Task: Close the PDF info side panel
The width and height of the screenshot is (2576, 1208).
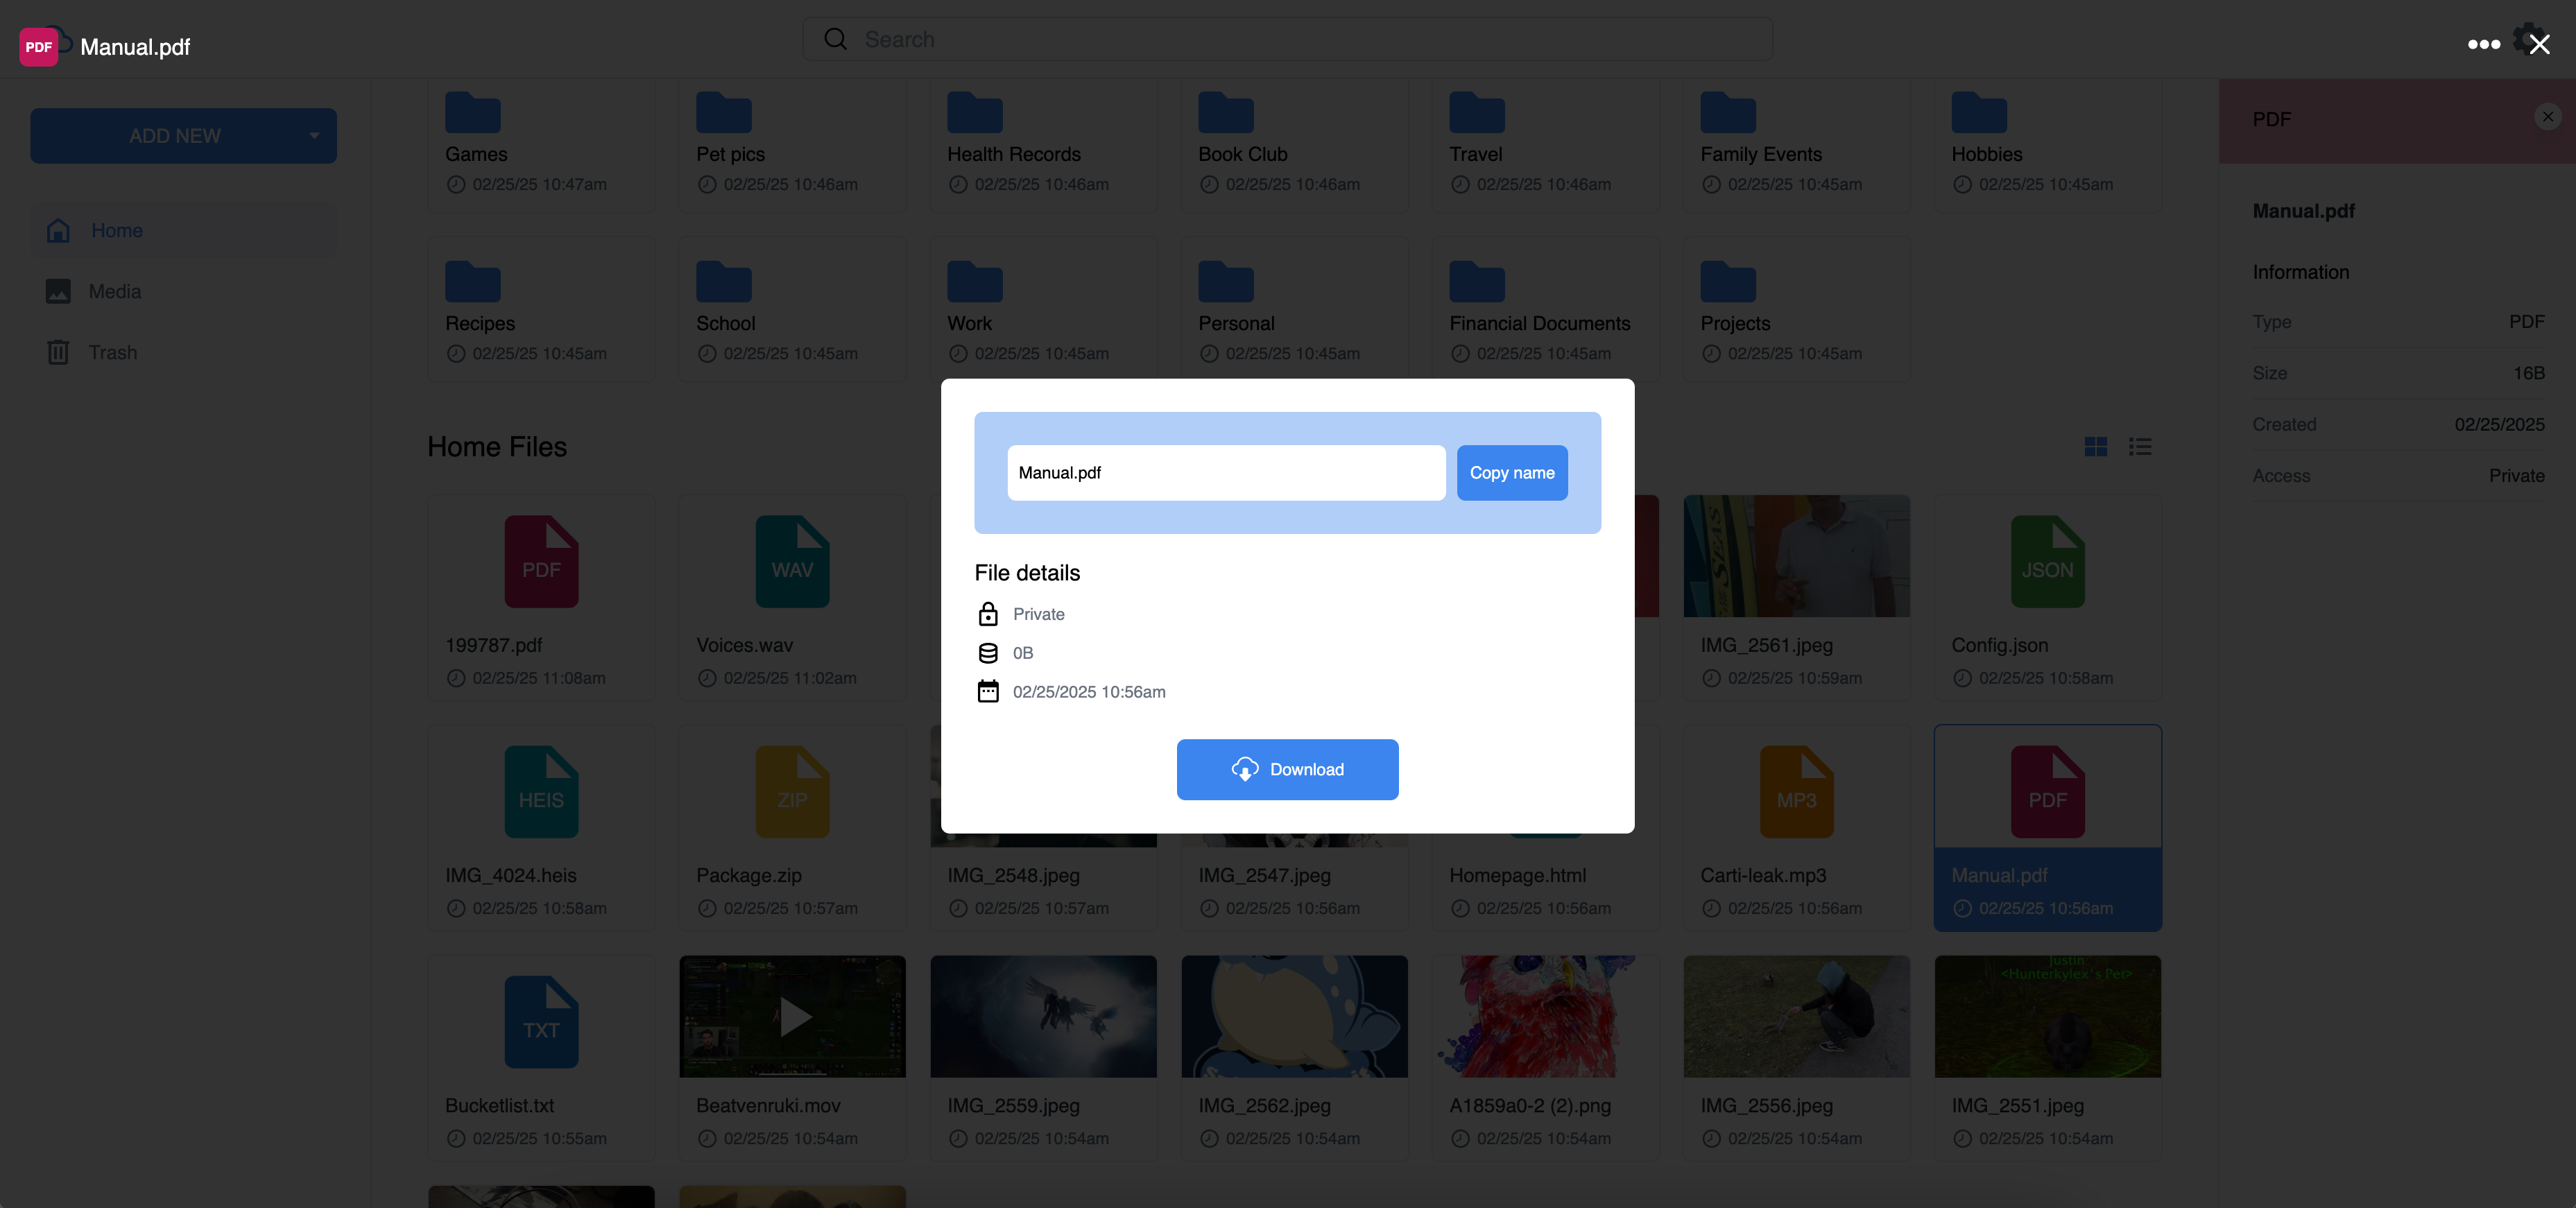Action: click(2547, 117)
